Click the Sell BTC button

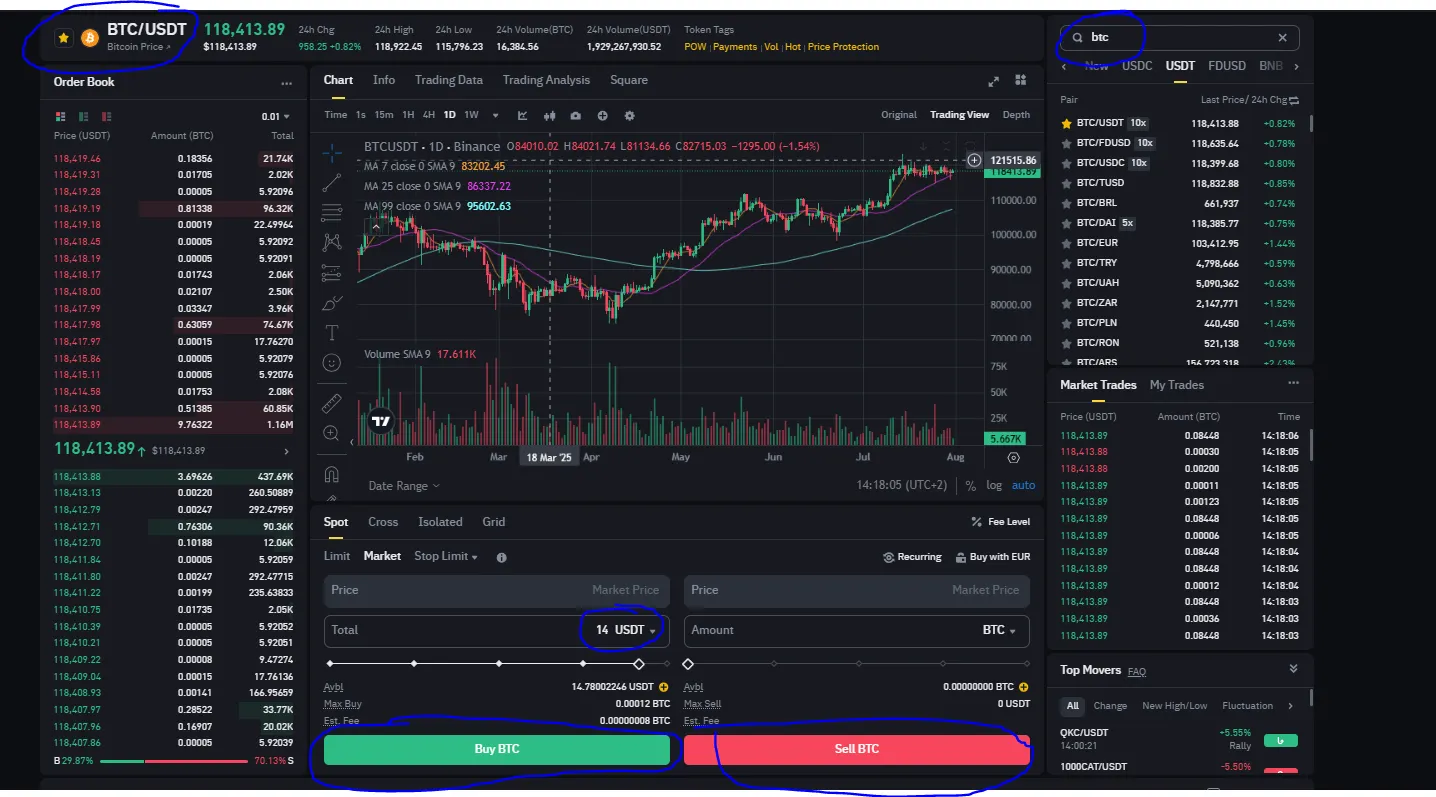(x=857, y=749)
